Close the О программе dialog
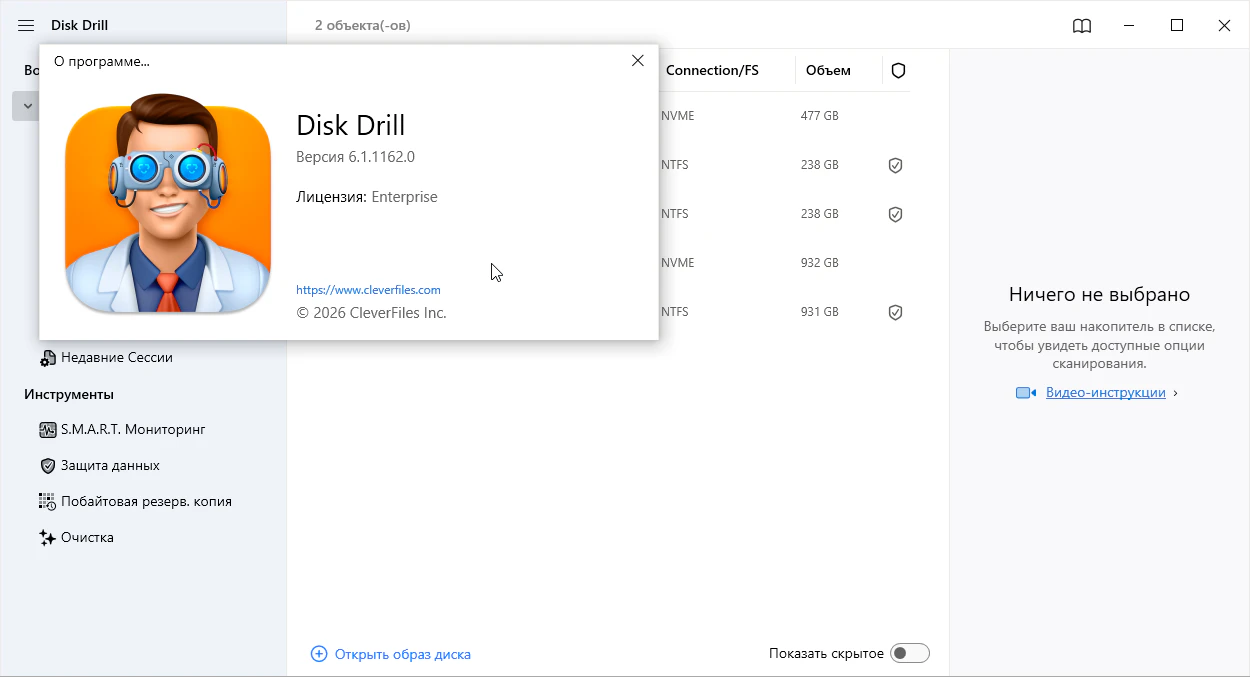This screenshot has height=677, width=1250. (x=638, y=61)
